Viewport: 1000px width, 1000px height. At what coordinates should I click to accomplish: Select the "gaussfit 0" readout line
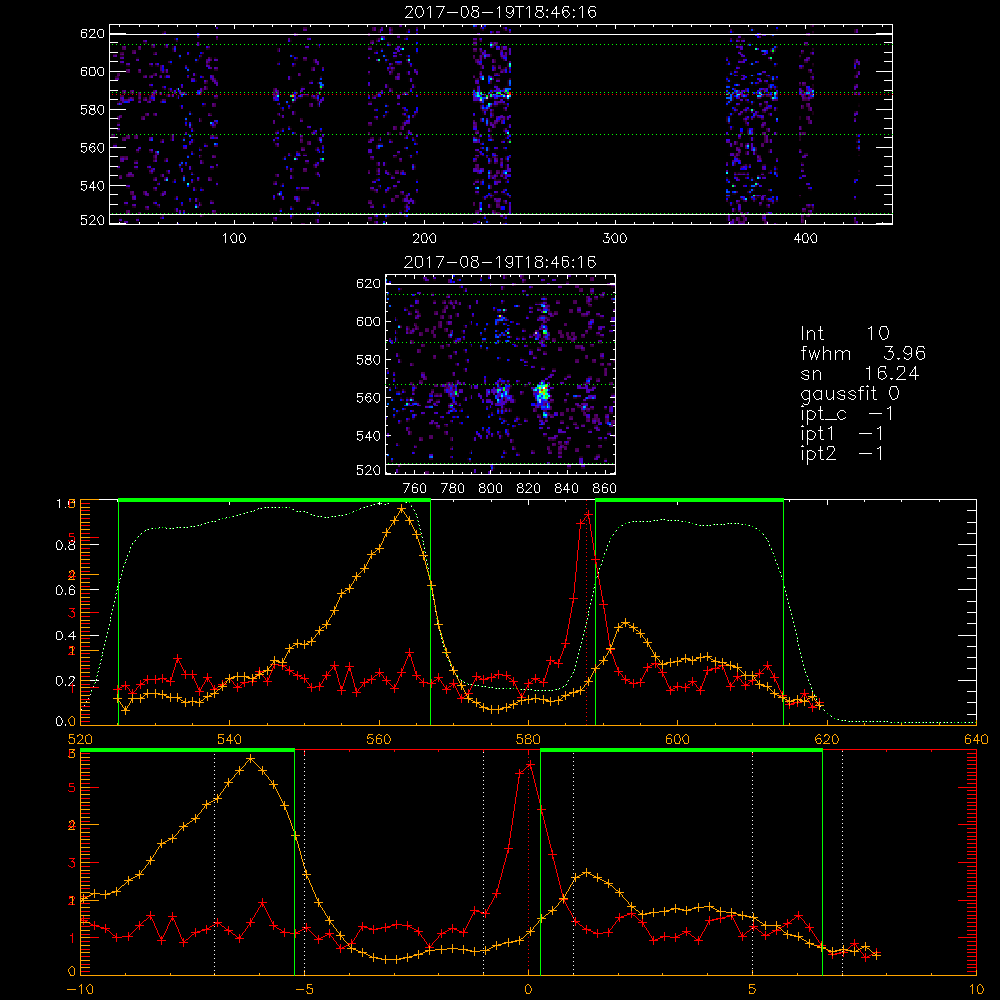point(849,393)
